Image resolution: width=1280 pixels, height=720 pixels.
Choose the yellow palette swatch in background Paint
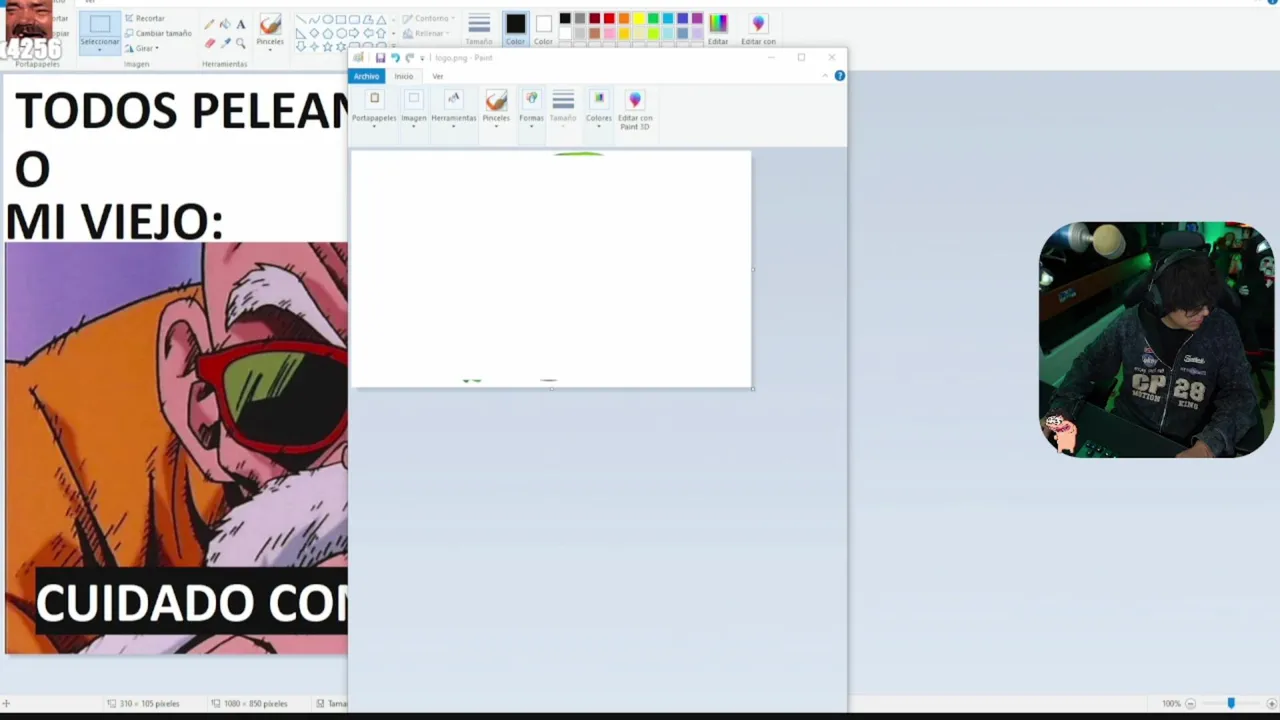tap(638, 18)
